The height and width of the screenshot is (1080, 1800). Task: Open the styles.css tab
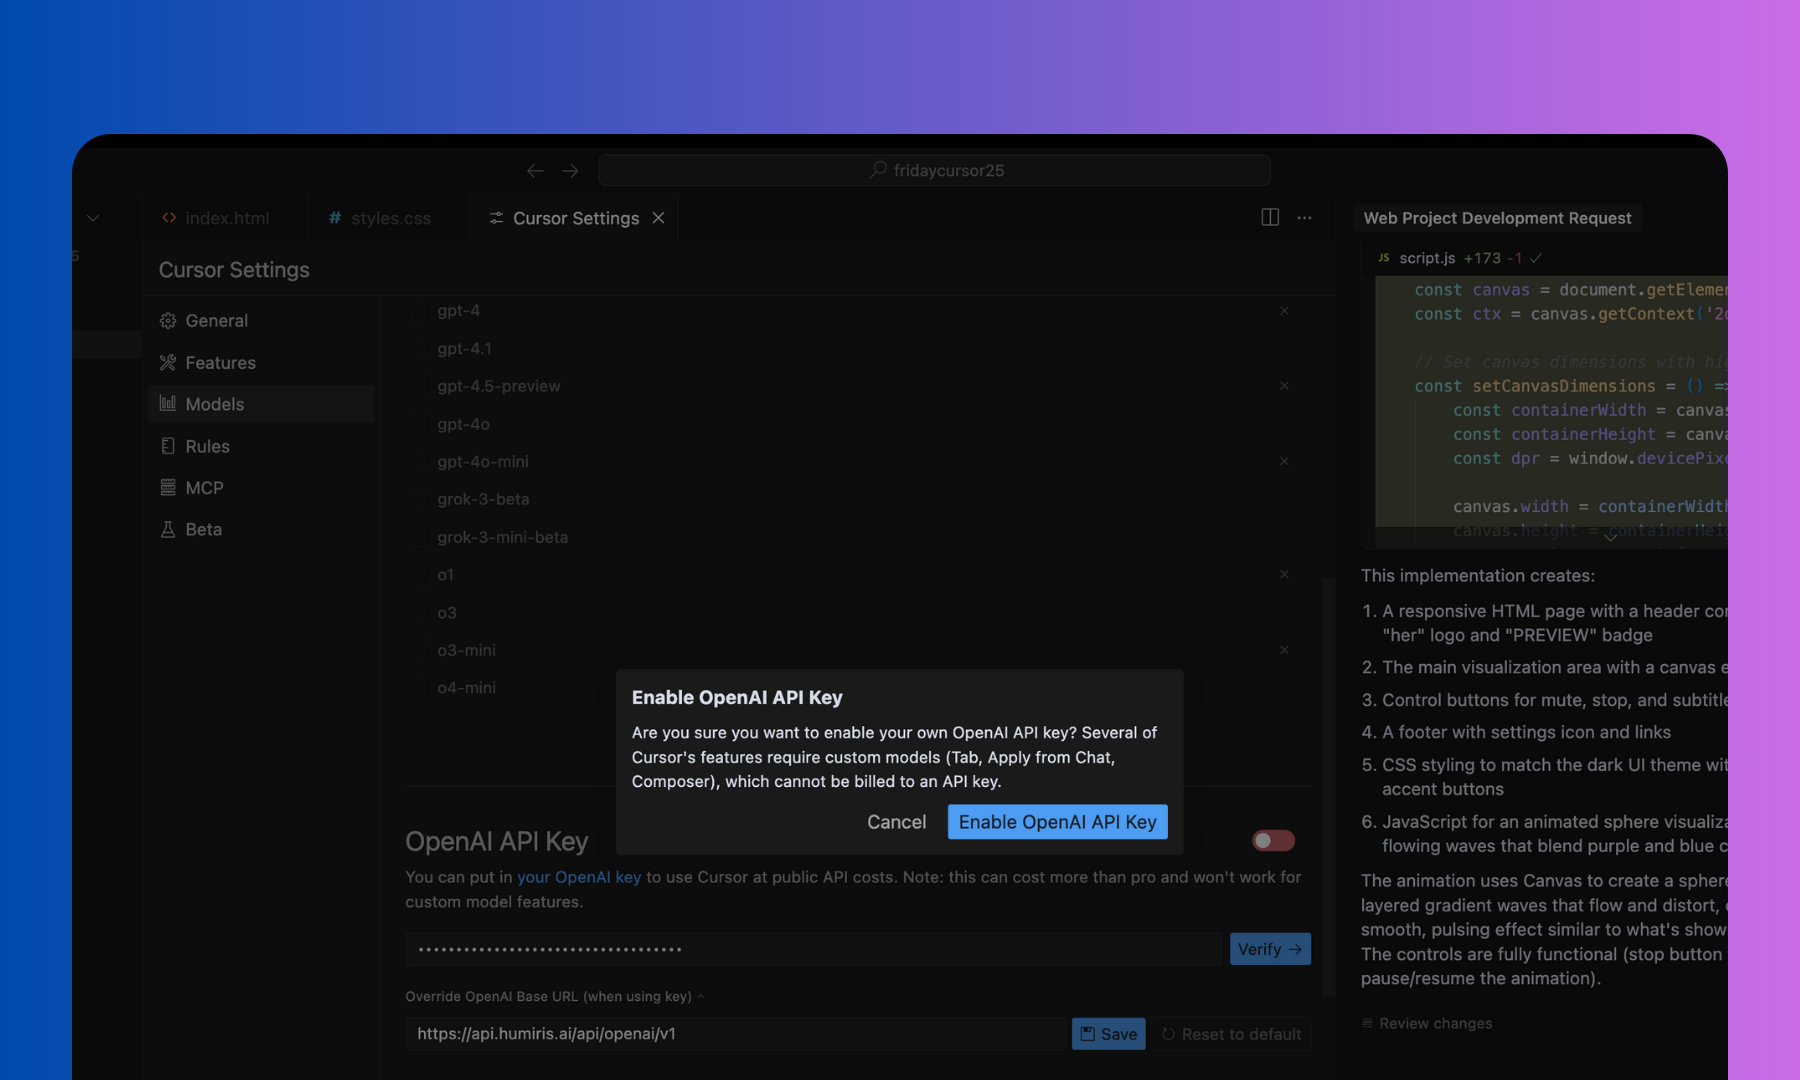click(380, 218)
